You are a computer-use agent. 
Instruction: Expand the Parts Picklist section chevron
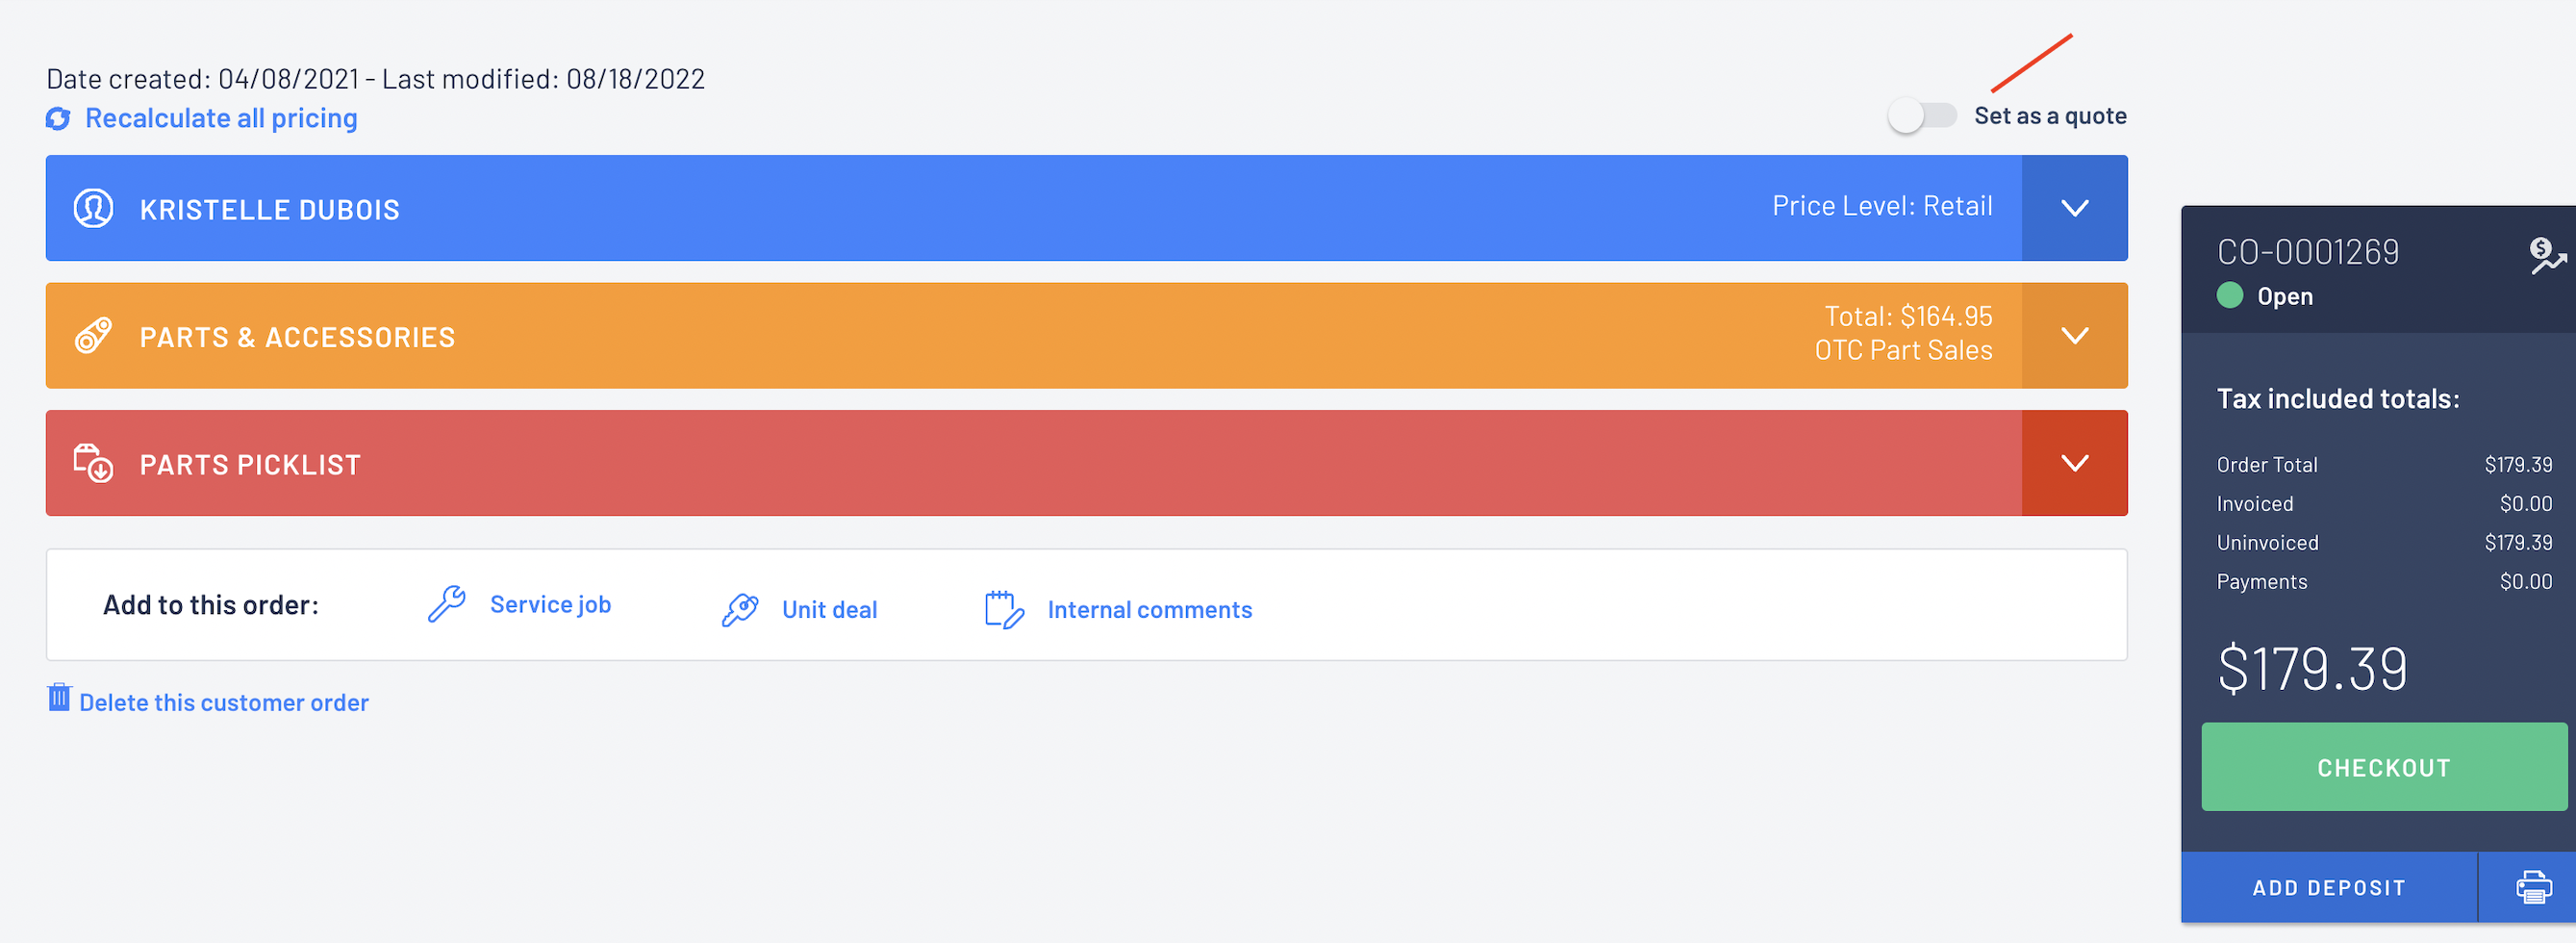tap(2074, 463)
